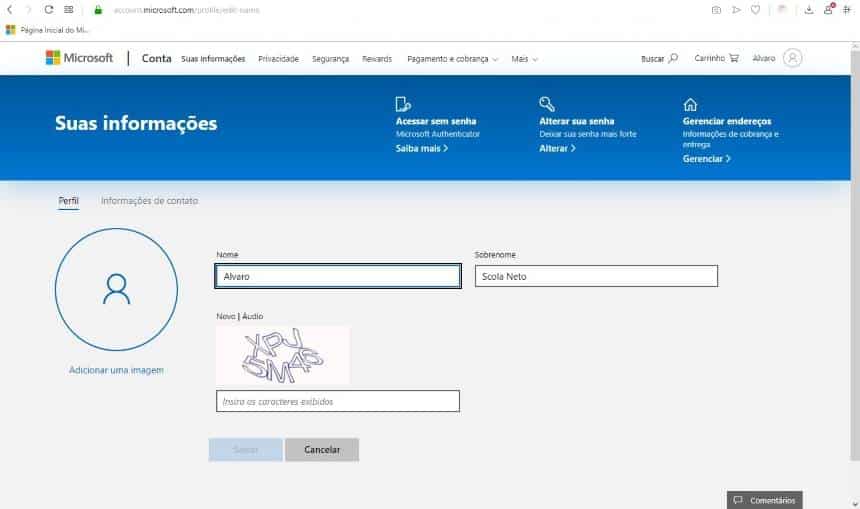Click the Alterar sua senha key icon

547,104
